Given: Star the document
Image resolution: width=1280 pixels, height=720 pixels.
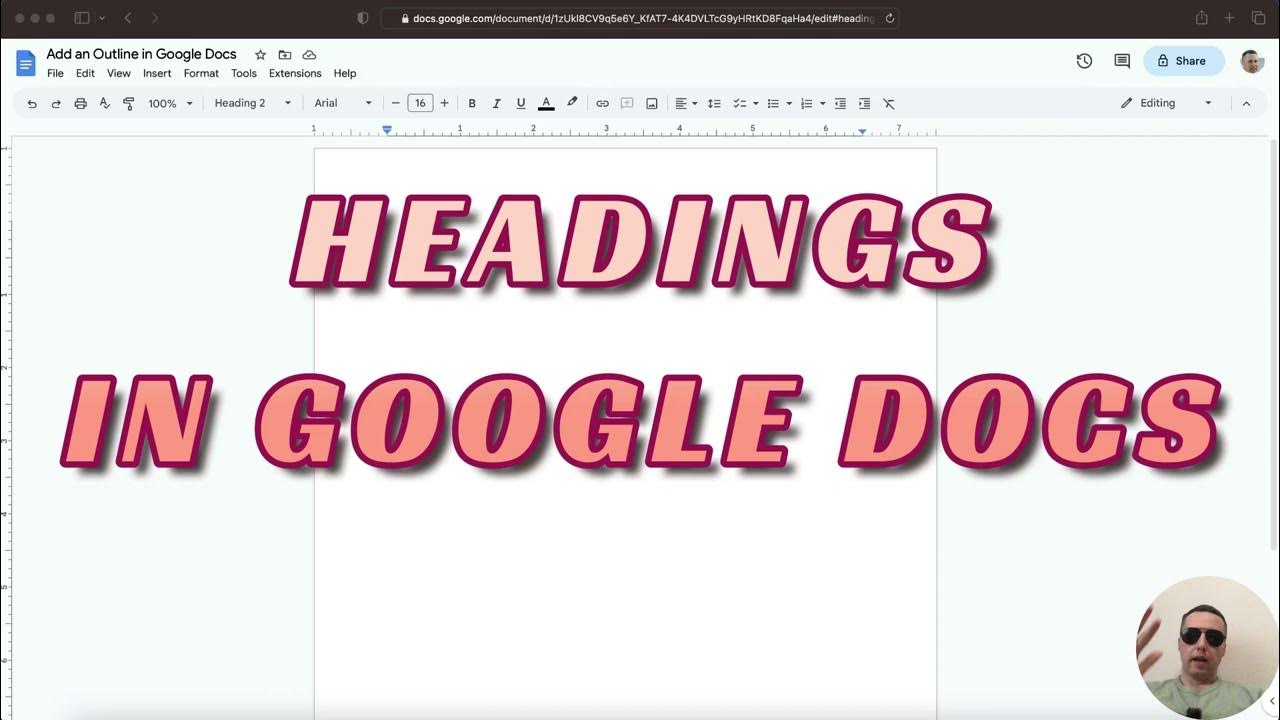Looking at the screenshot, I should [260, 54].
